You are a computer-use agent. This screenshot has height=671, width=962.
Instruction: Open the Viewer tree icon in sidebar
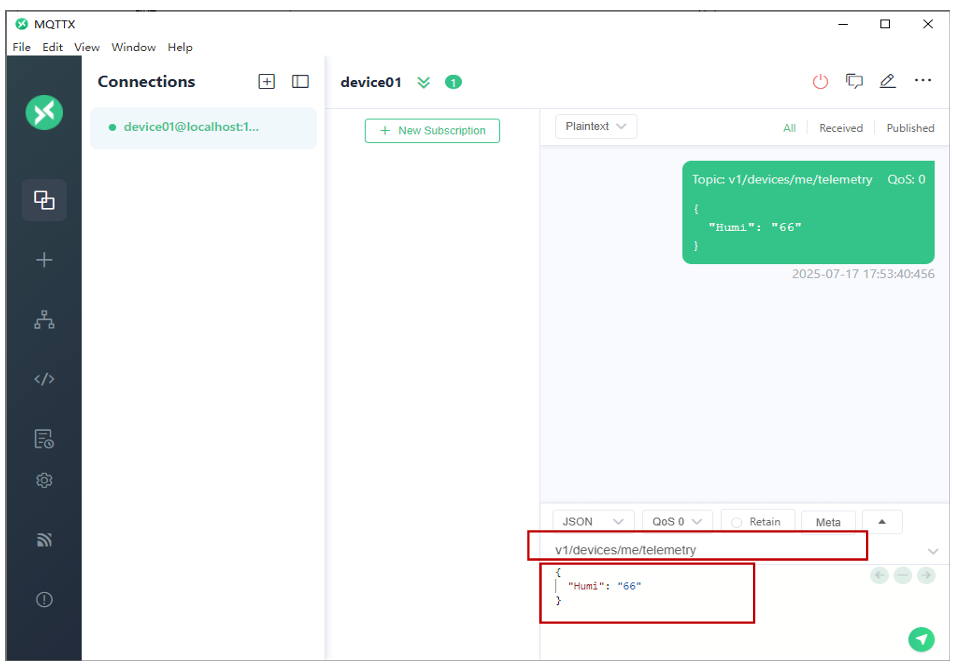(x=44, y=320)
